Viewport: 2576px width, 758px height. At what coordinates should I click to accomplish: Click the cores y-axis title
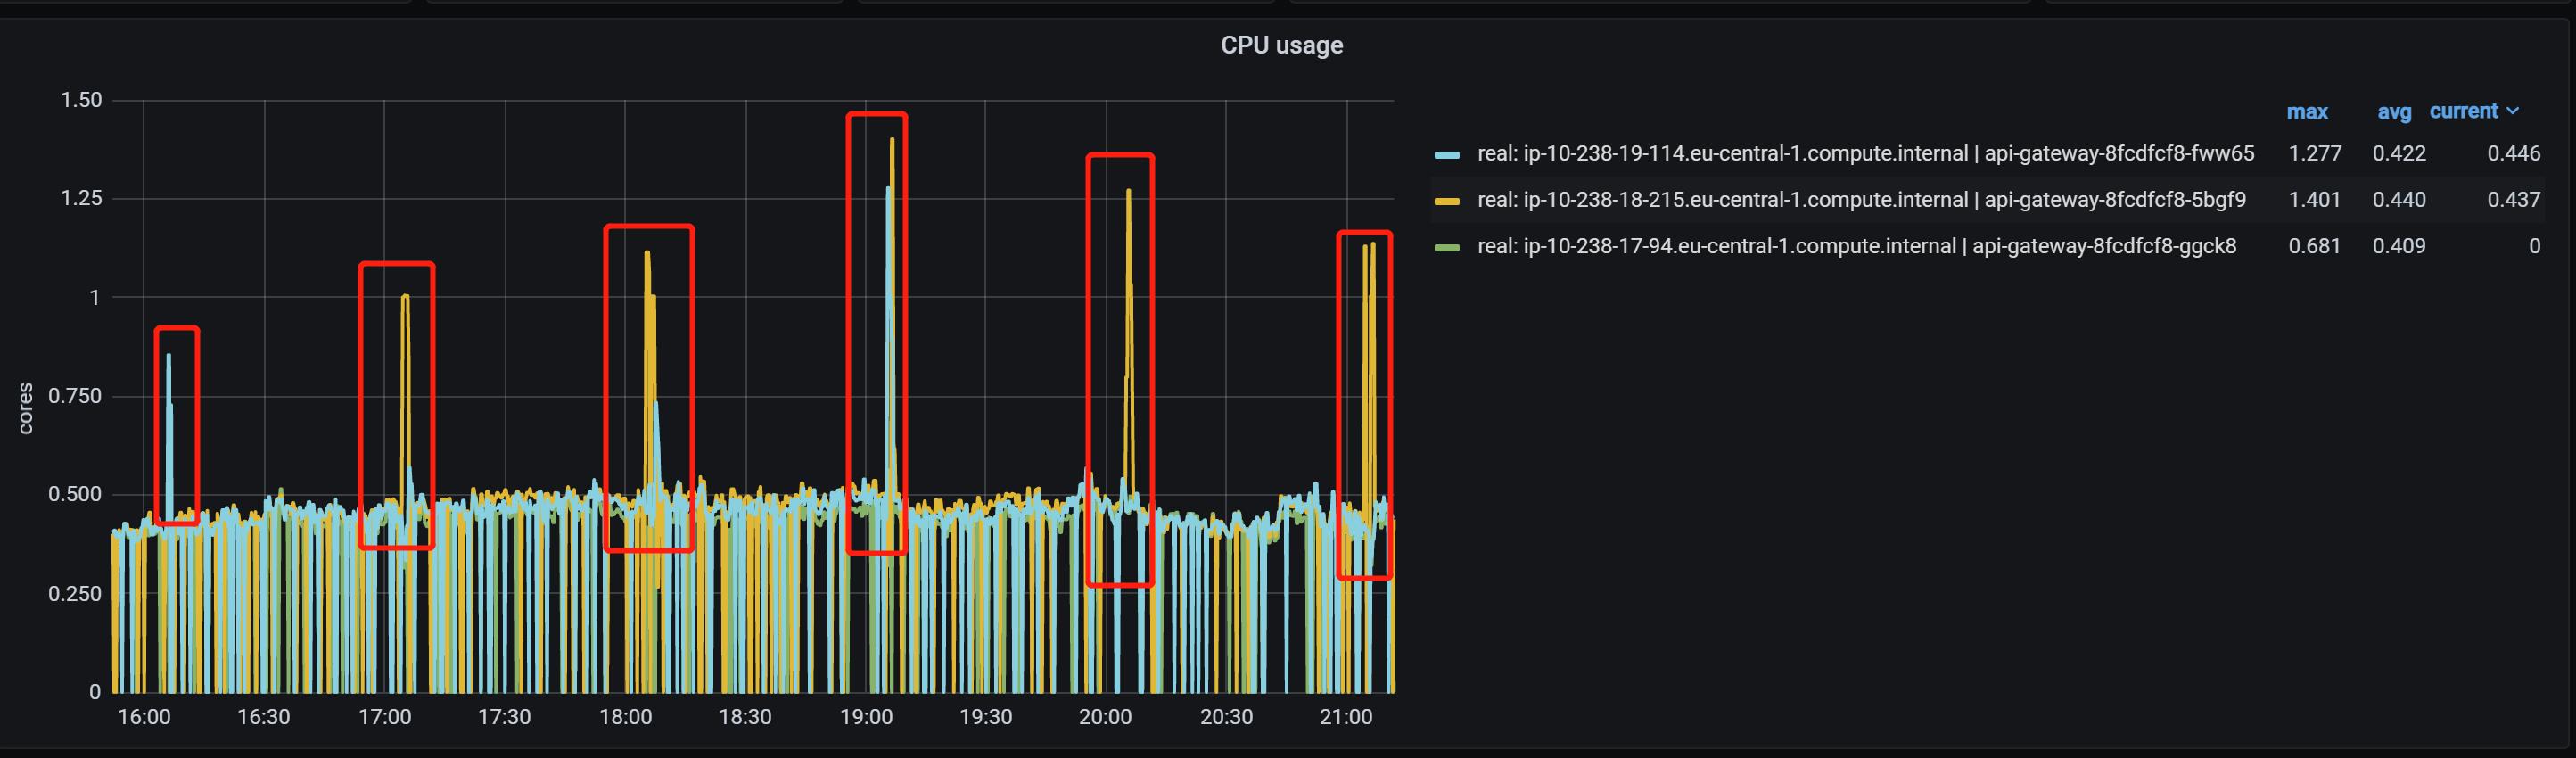(25, 408)
